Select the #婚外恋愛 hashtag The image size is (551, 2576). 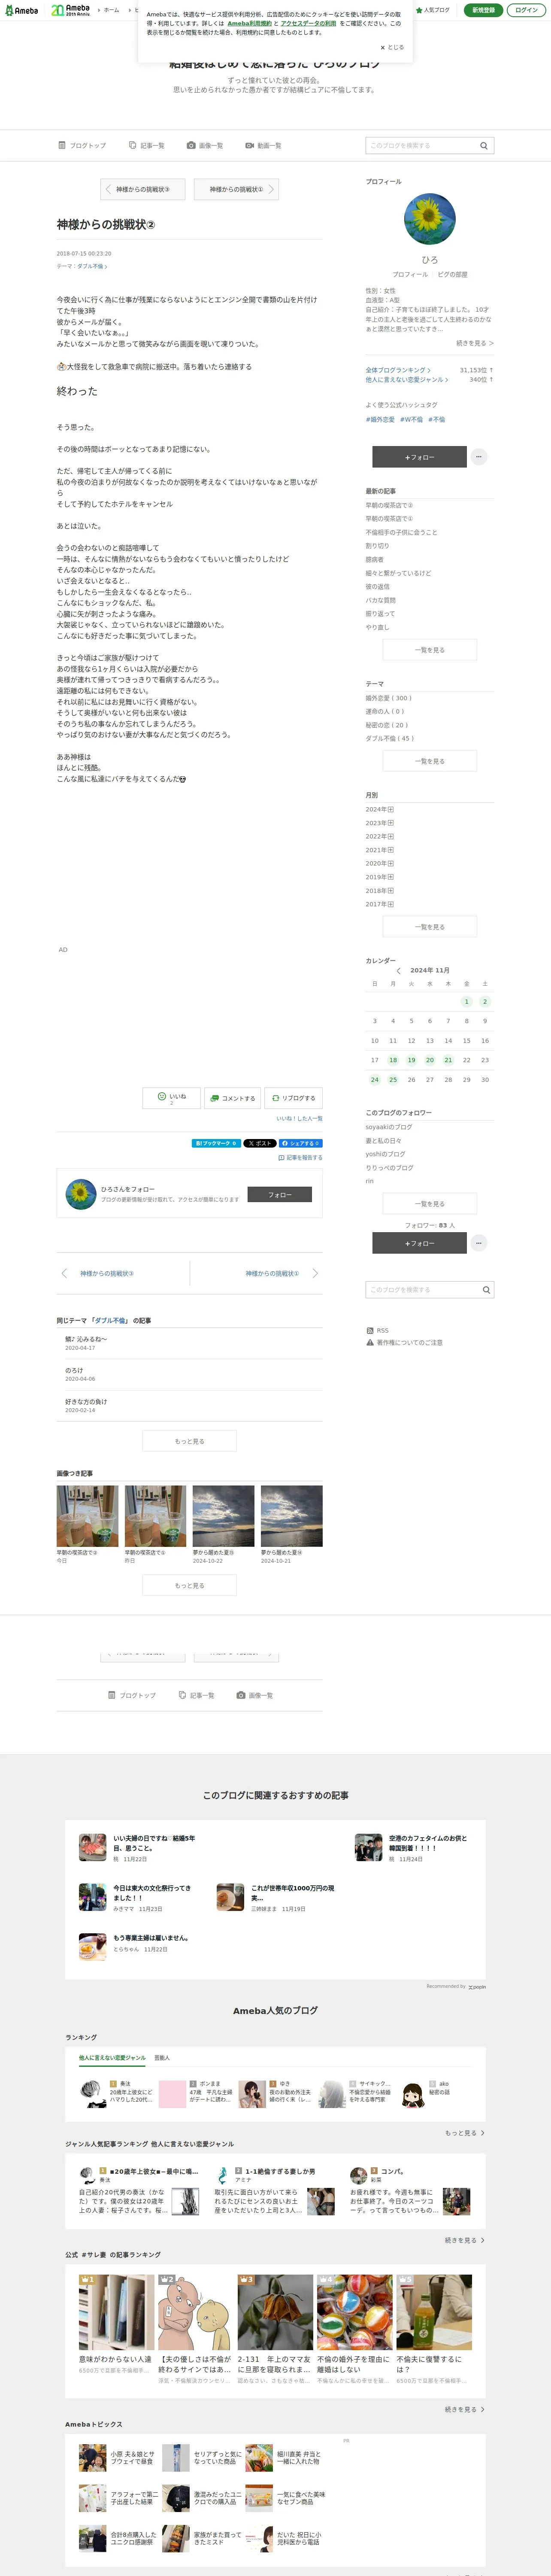(380, 419)
